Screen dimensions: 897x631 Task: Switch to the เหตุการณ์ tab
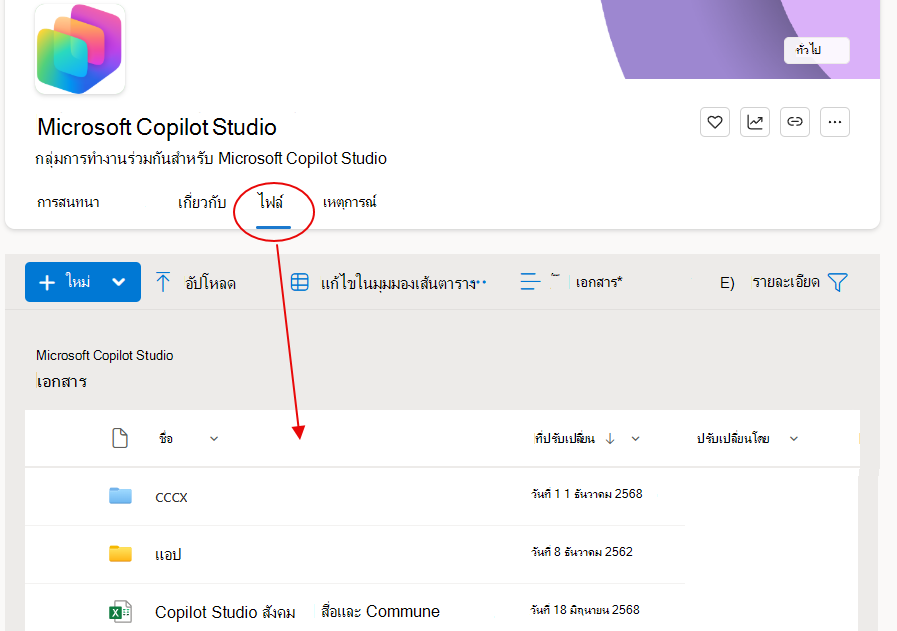pyautogui.click(x=350, y=203)
